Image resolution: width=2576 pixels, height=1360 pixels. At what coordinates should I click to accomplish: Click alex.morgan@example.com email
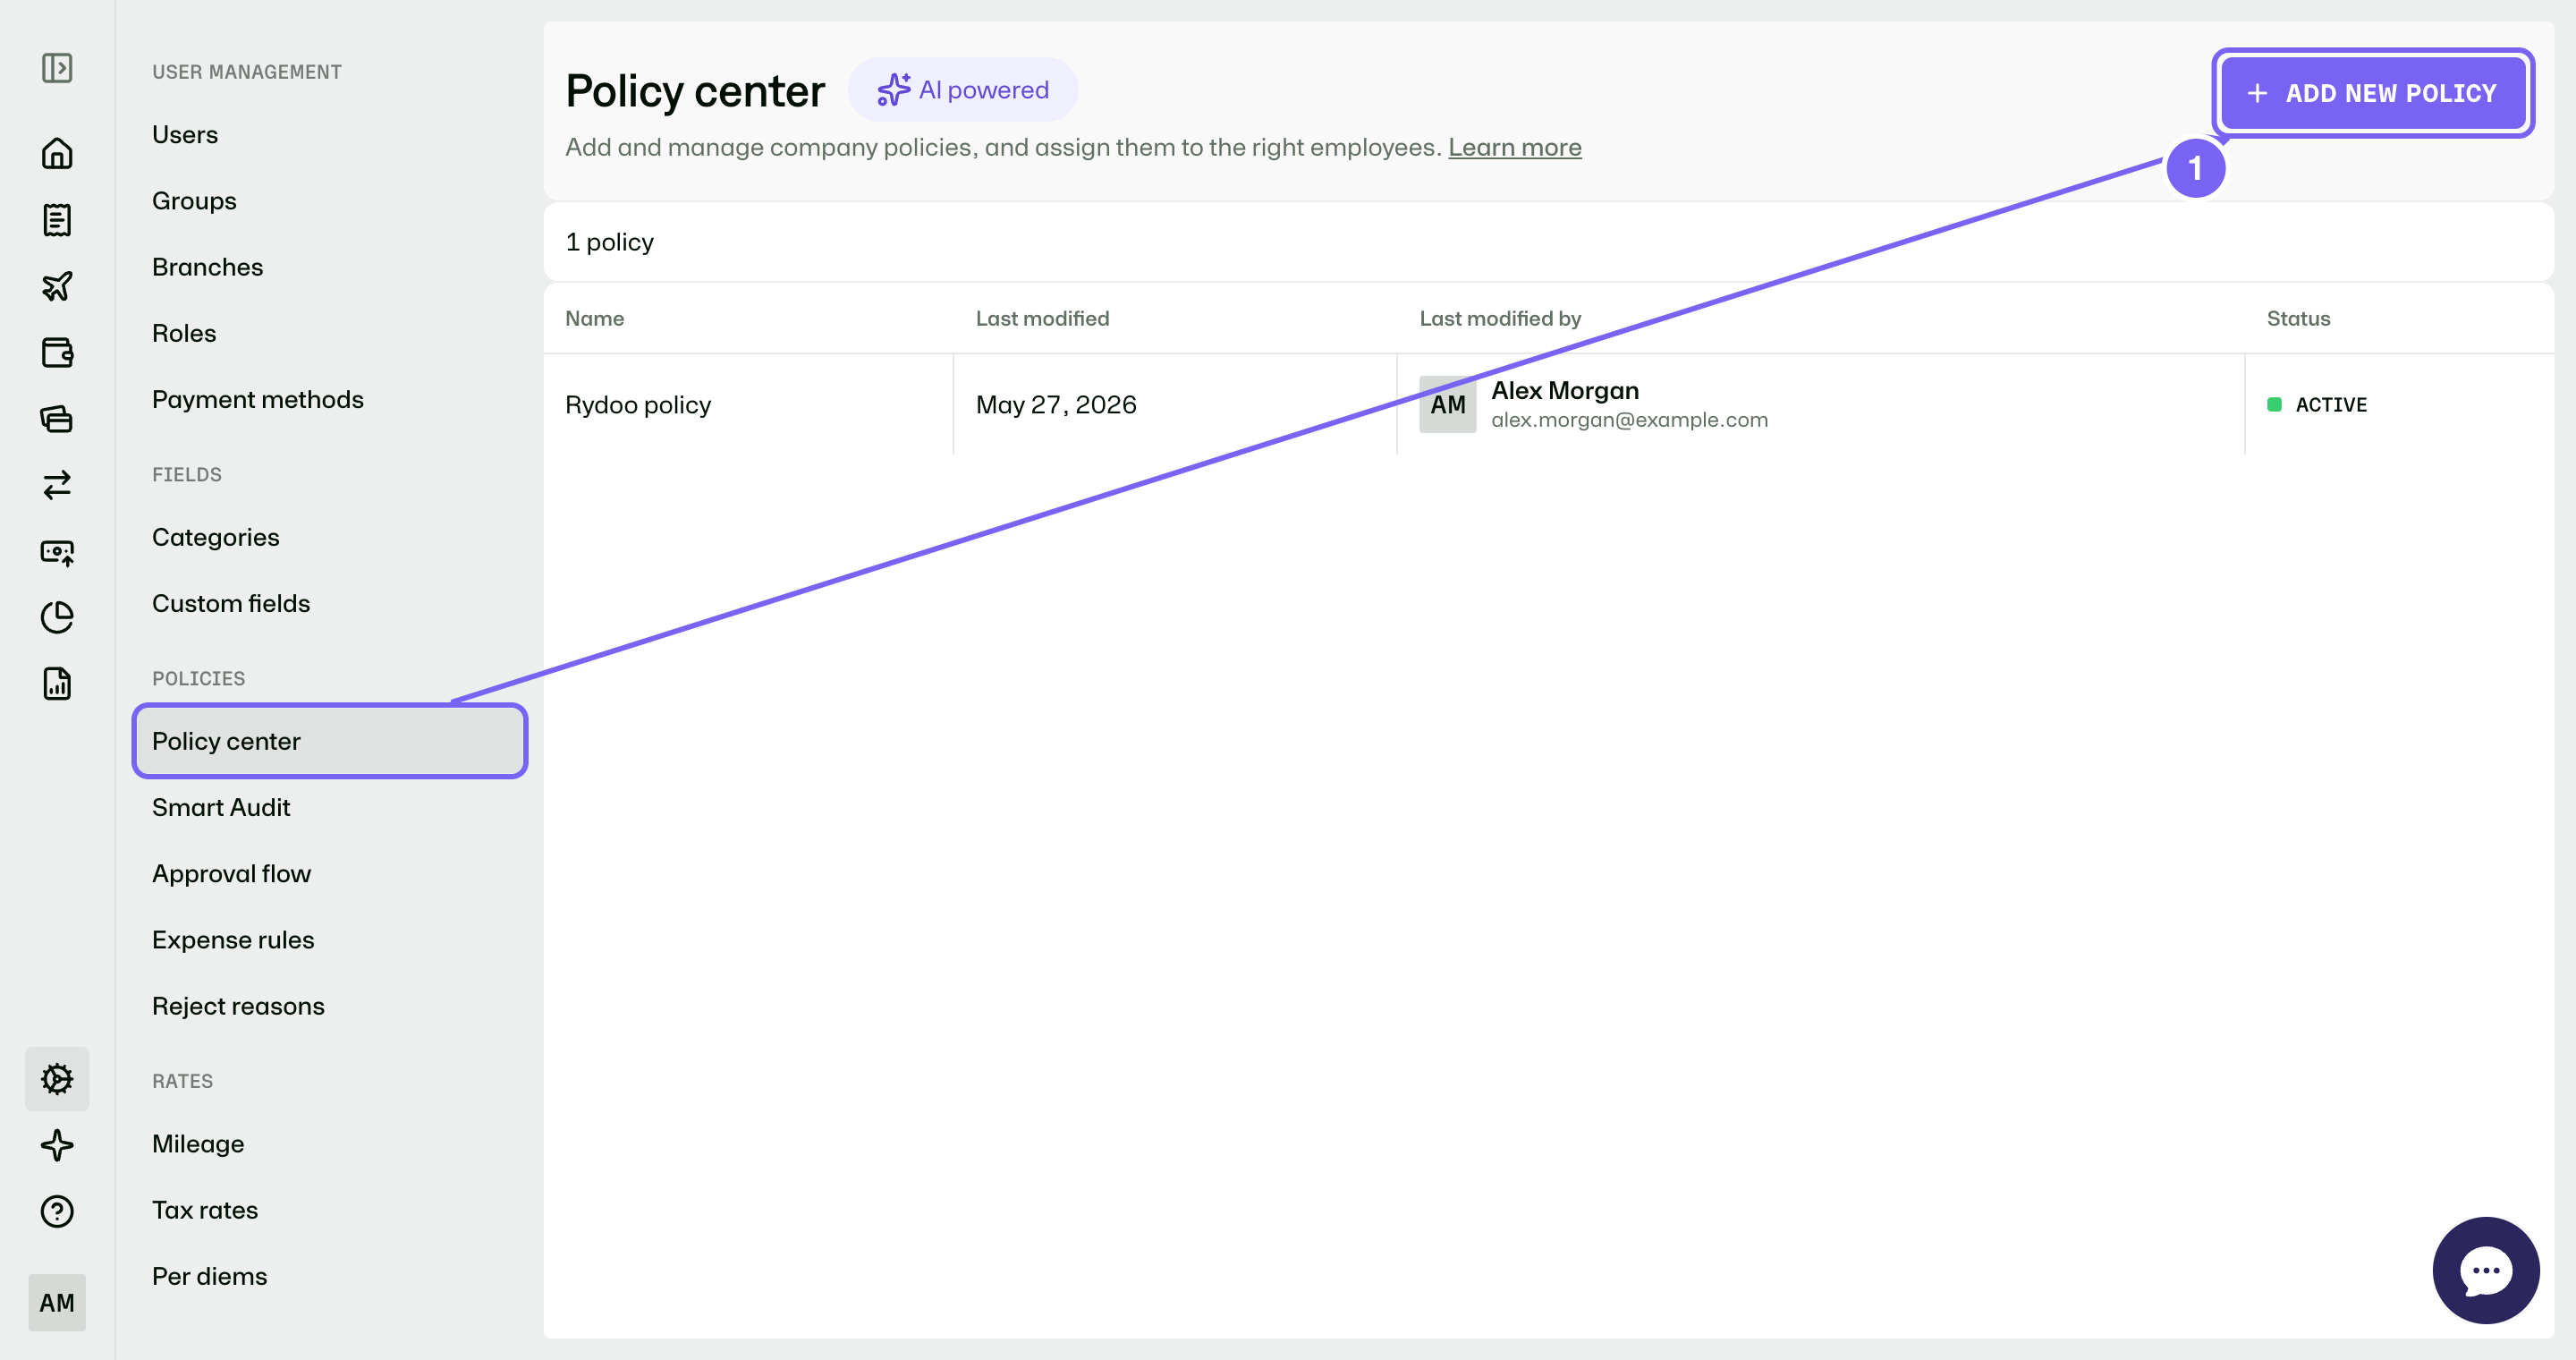(x=1629, y=420)
